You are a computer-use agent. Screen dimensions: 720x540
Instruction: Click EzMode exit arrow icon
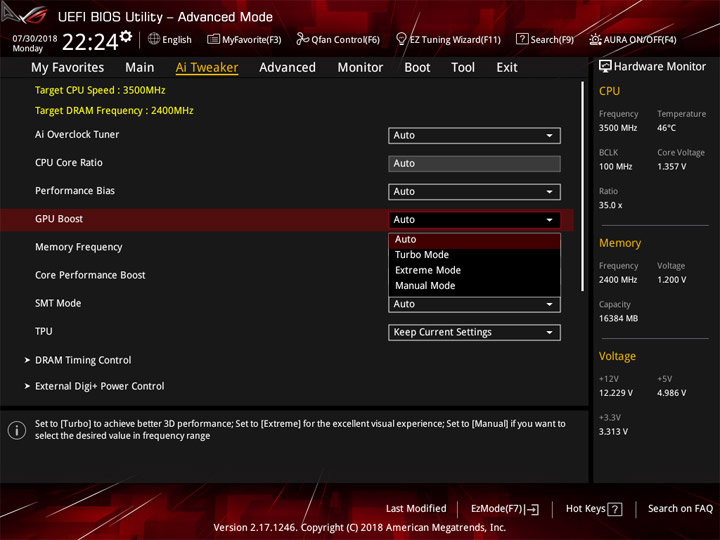click(533, 509)
